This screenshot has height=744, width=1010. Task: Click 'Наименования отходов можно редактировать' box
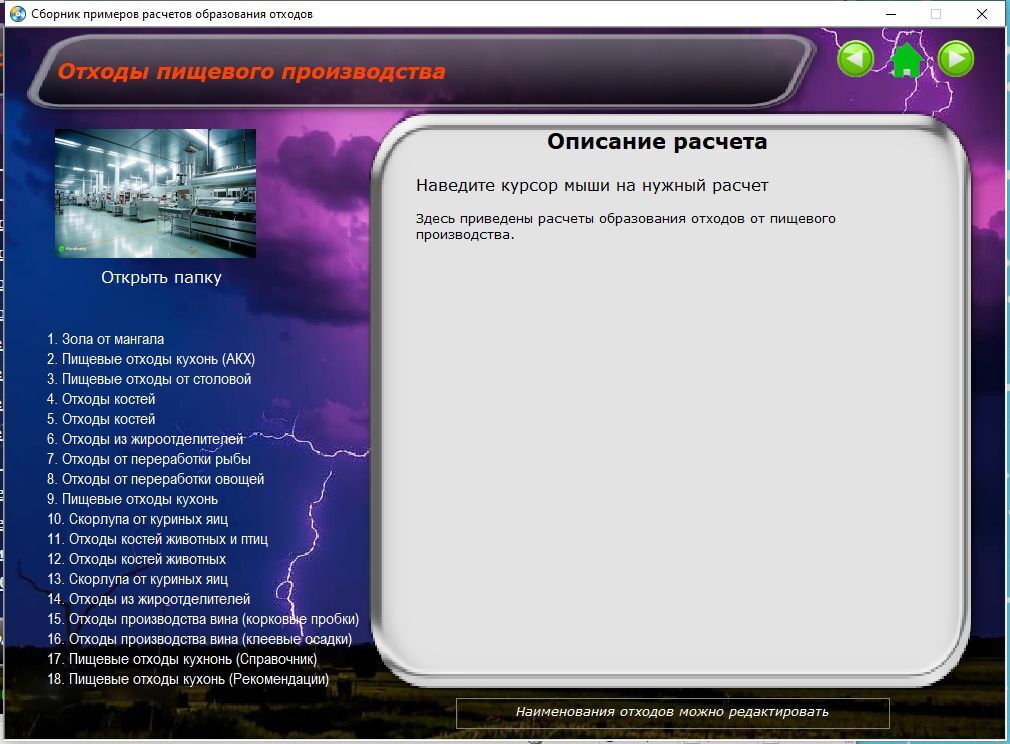672,712
